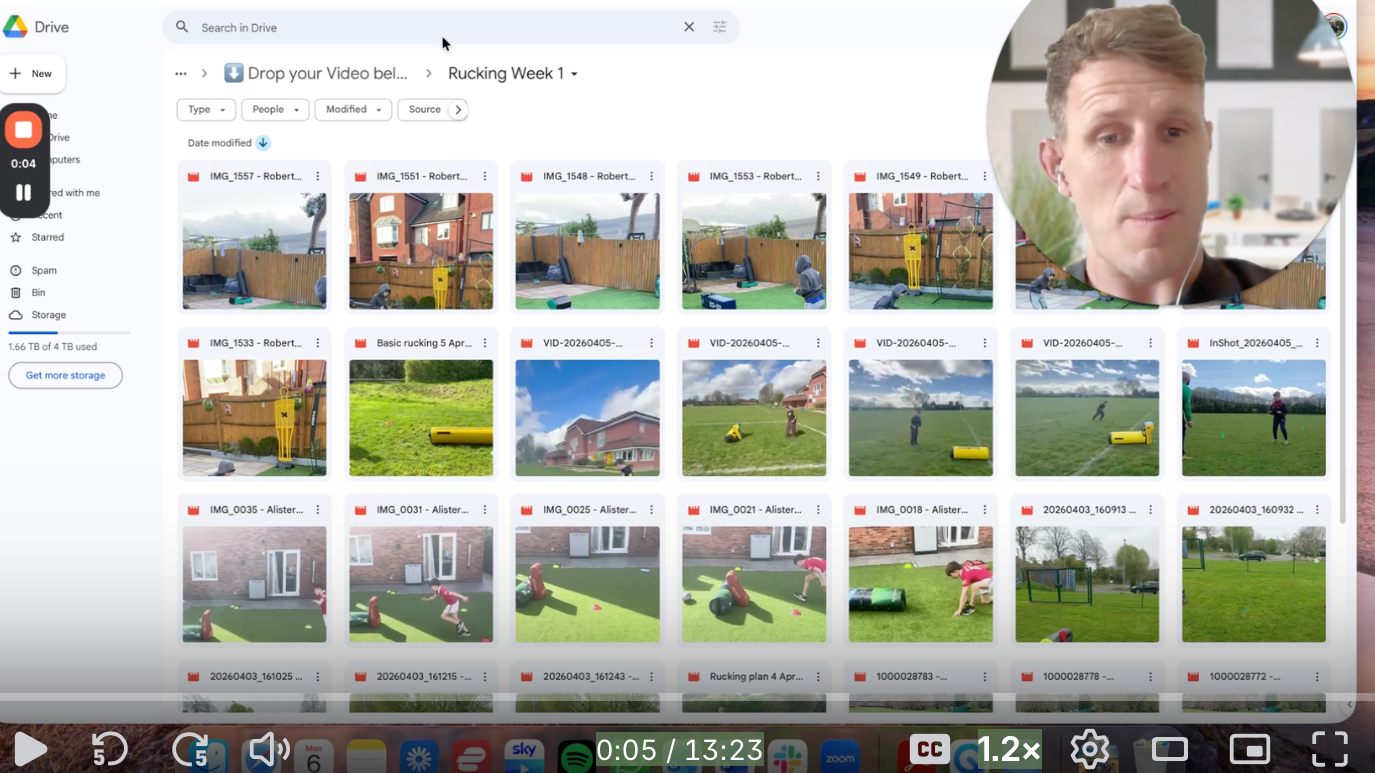
Task: Open Bin in the Drive sidebar
Action: tap(38, 293)
